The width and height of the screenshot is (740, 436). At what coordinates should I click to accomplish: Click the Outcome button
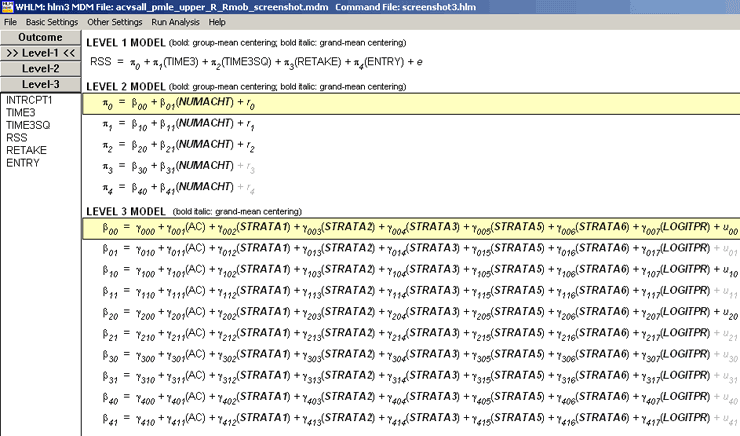pos(41,38)
